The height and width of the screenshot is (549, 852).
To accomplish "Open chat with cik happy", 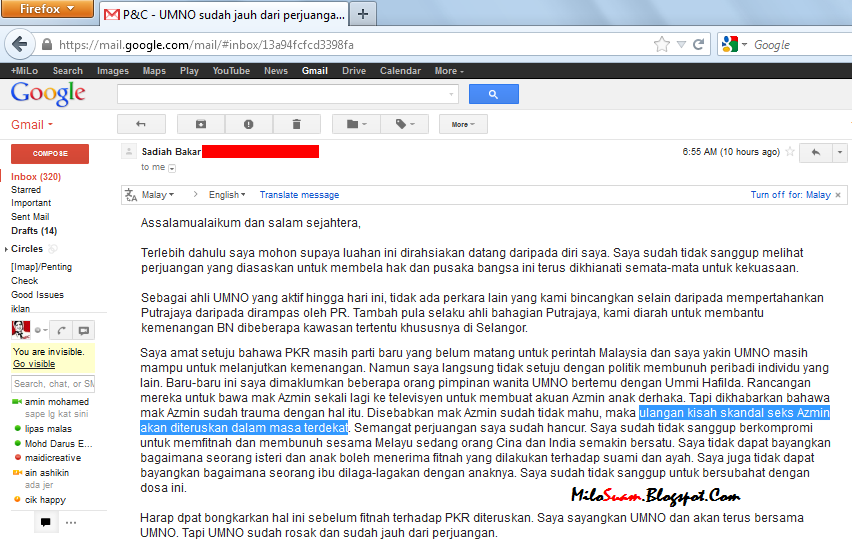I will point(45,500).
